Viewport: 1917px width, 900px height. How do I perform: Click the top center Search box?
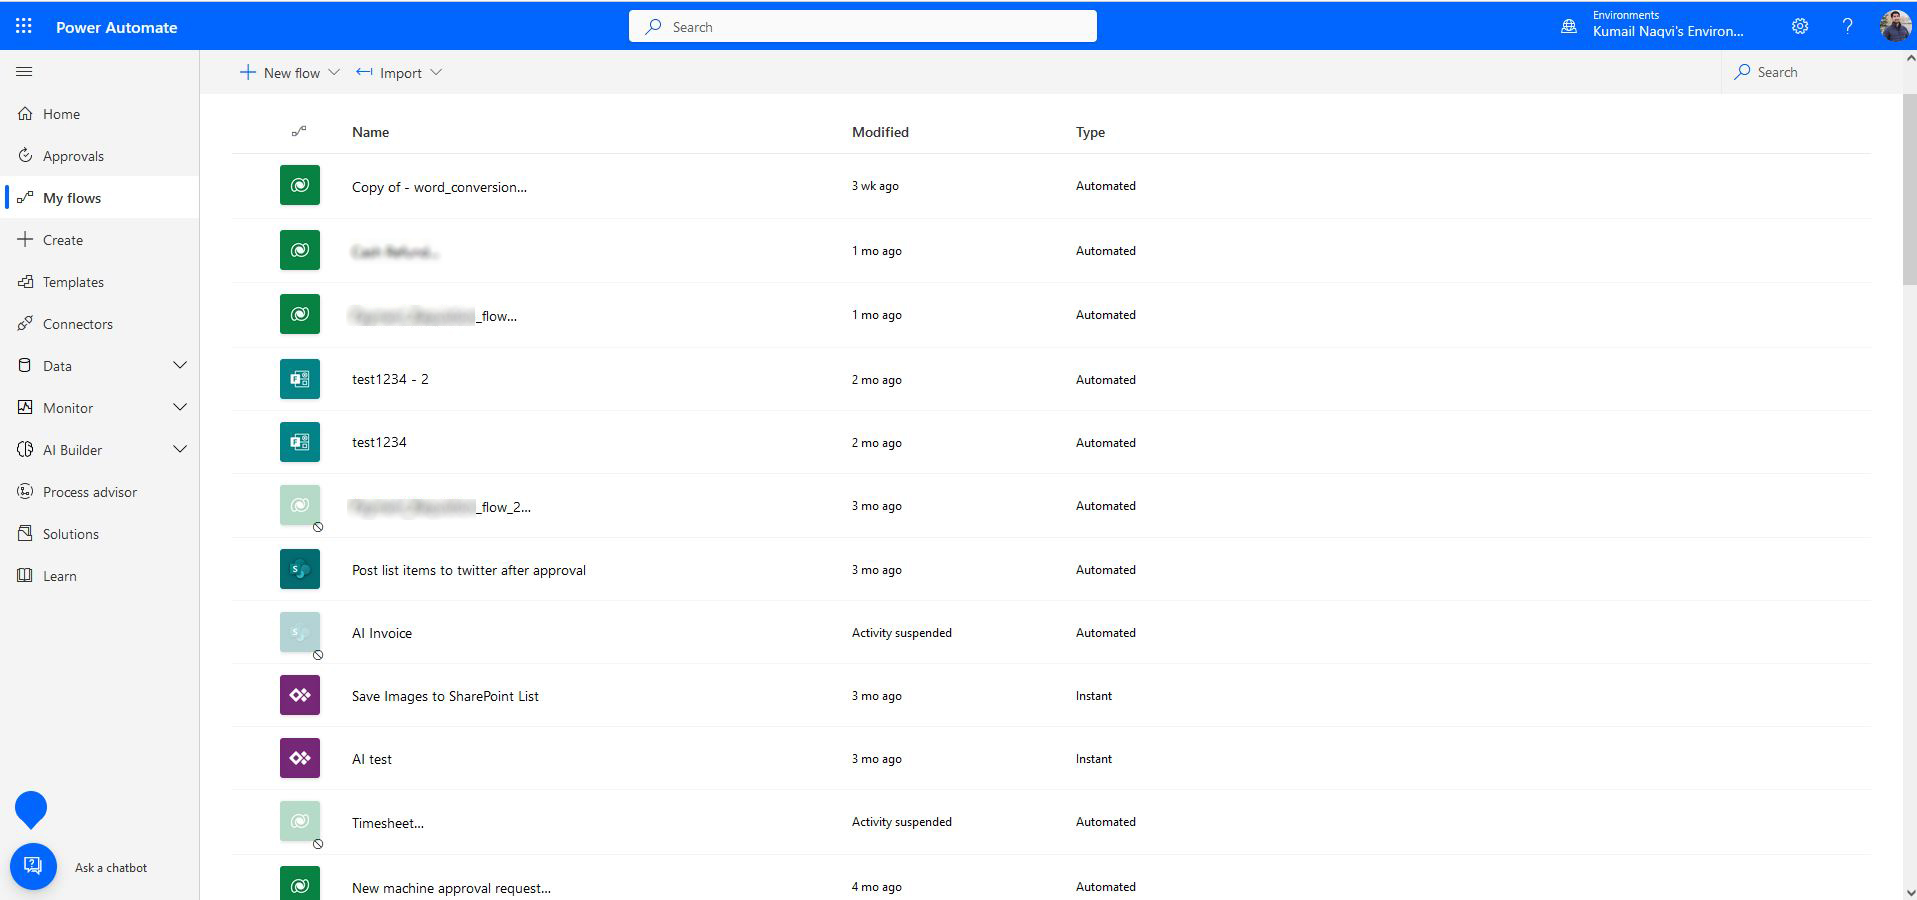point(862,27)
